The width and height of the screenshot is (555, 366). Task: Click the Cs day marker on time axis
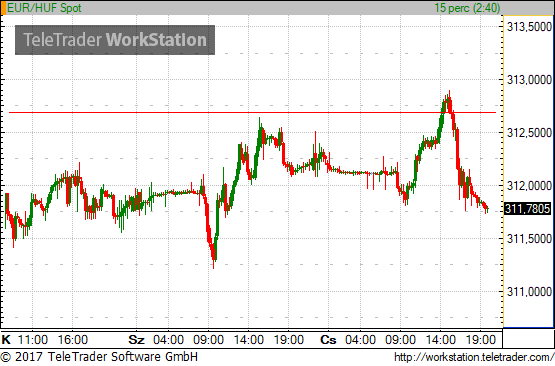coord(328,340)
